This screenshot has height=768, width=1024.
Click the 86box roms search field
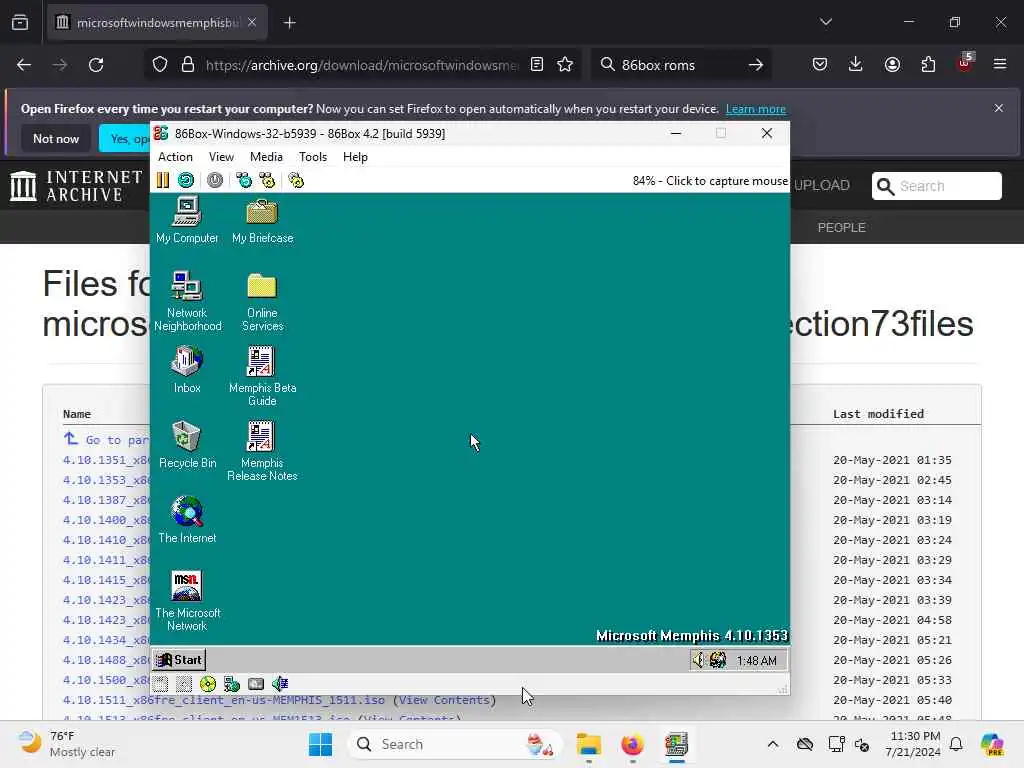679,65
